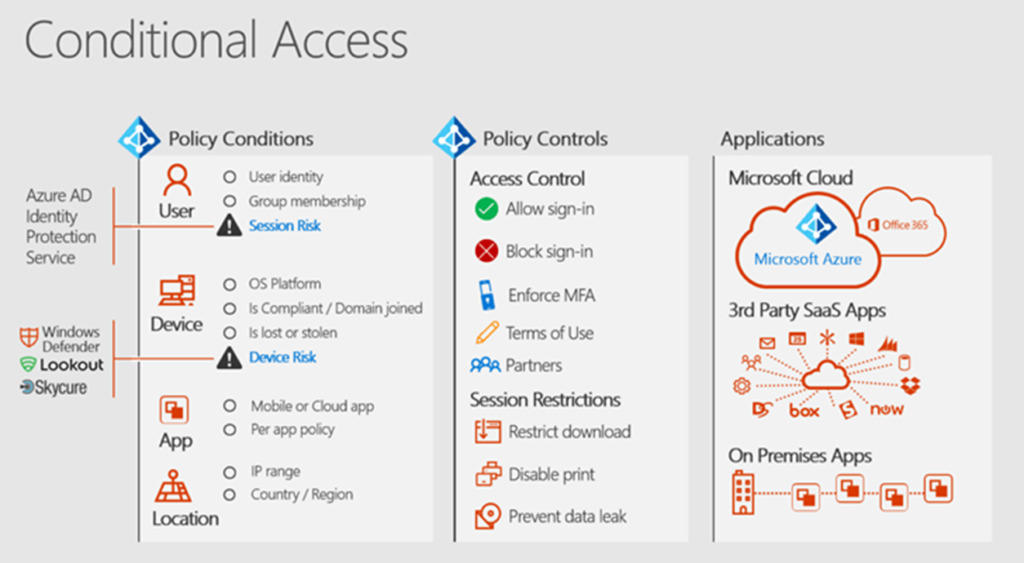Viewport: 1024px width, 563px height.
Task: Open the Session Risk link
Action: [285, 225]
